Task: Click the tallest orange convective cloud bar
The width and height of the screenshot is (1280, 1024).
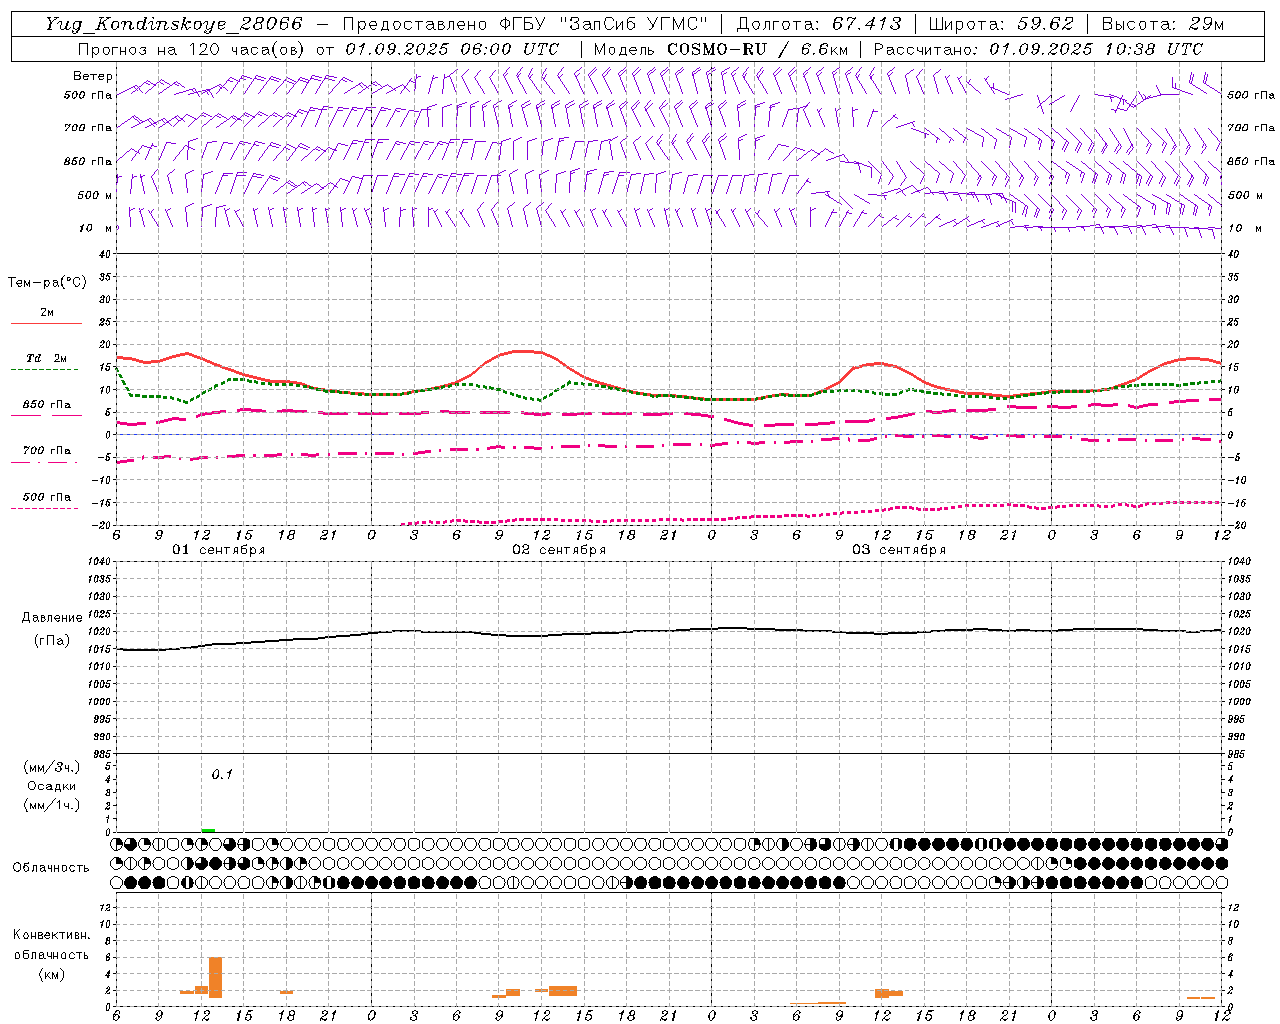Action: pyautogui.click(x=215, y=977)
